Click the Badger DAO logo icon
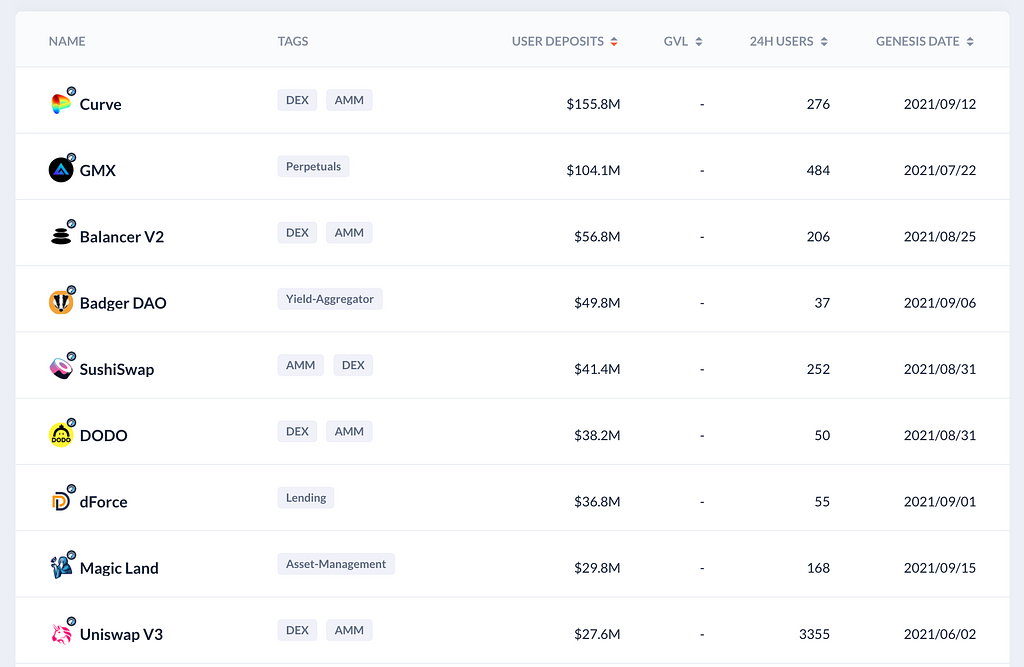The height and width of the screenshot is (667, 1024). pos(61,302)
